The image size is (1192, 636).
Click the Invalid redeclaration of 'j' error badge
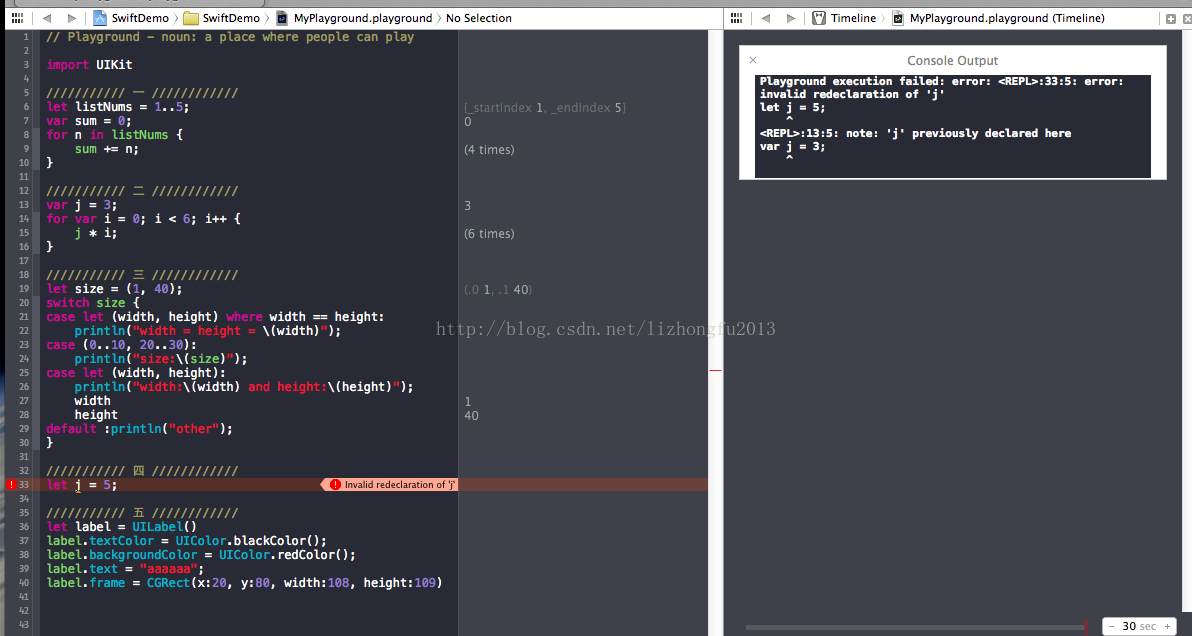point(391,485)
